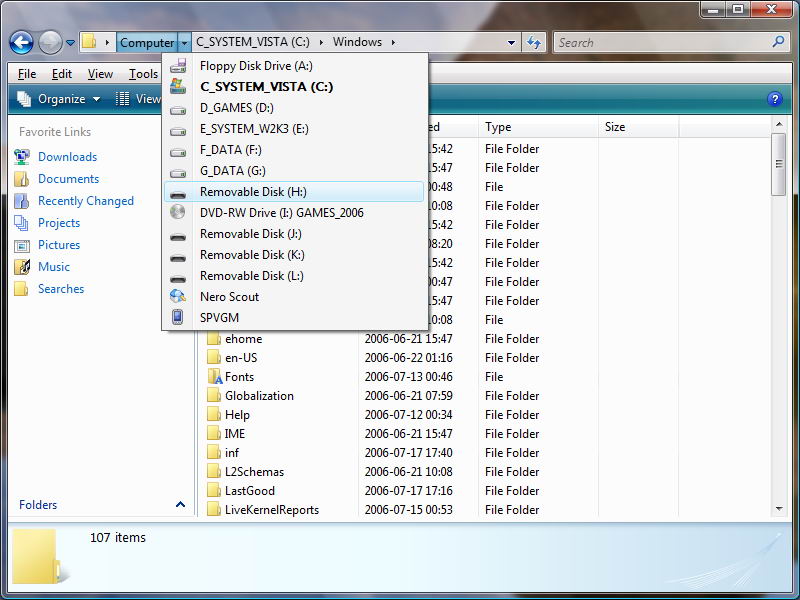
Task: Click the DVD-RW disc icon
Action: (x=178, y=212)
